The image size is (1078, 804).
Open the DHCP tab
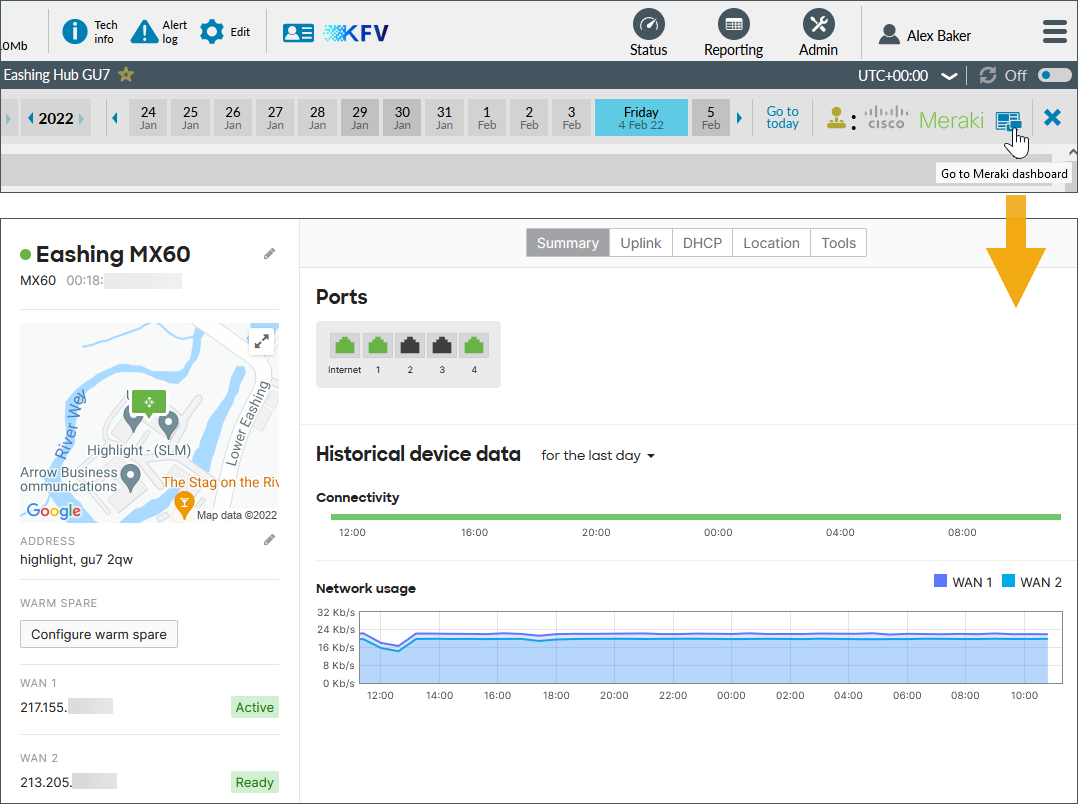click(x=701, y=242)
